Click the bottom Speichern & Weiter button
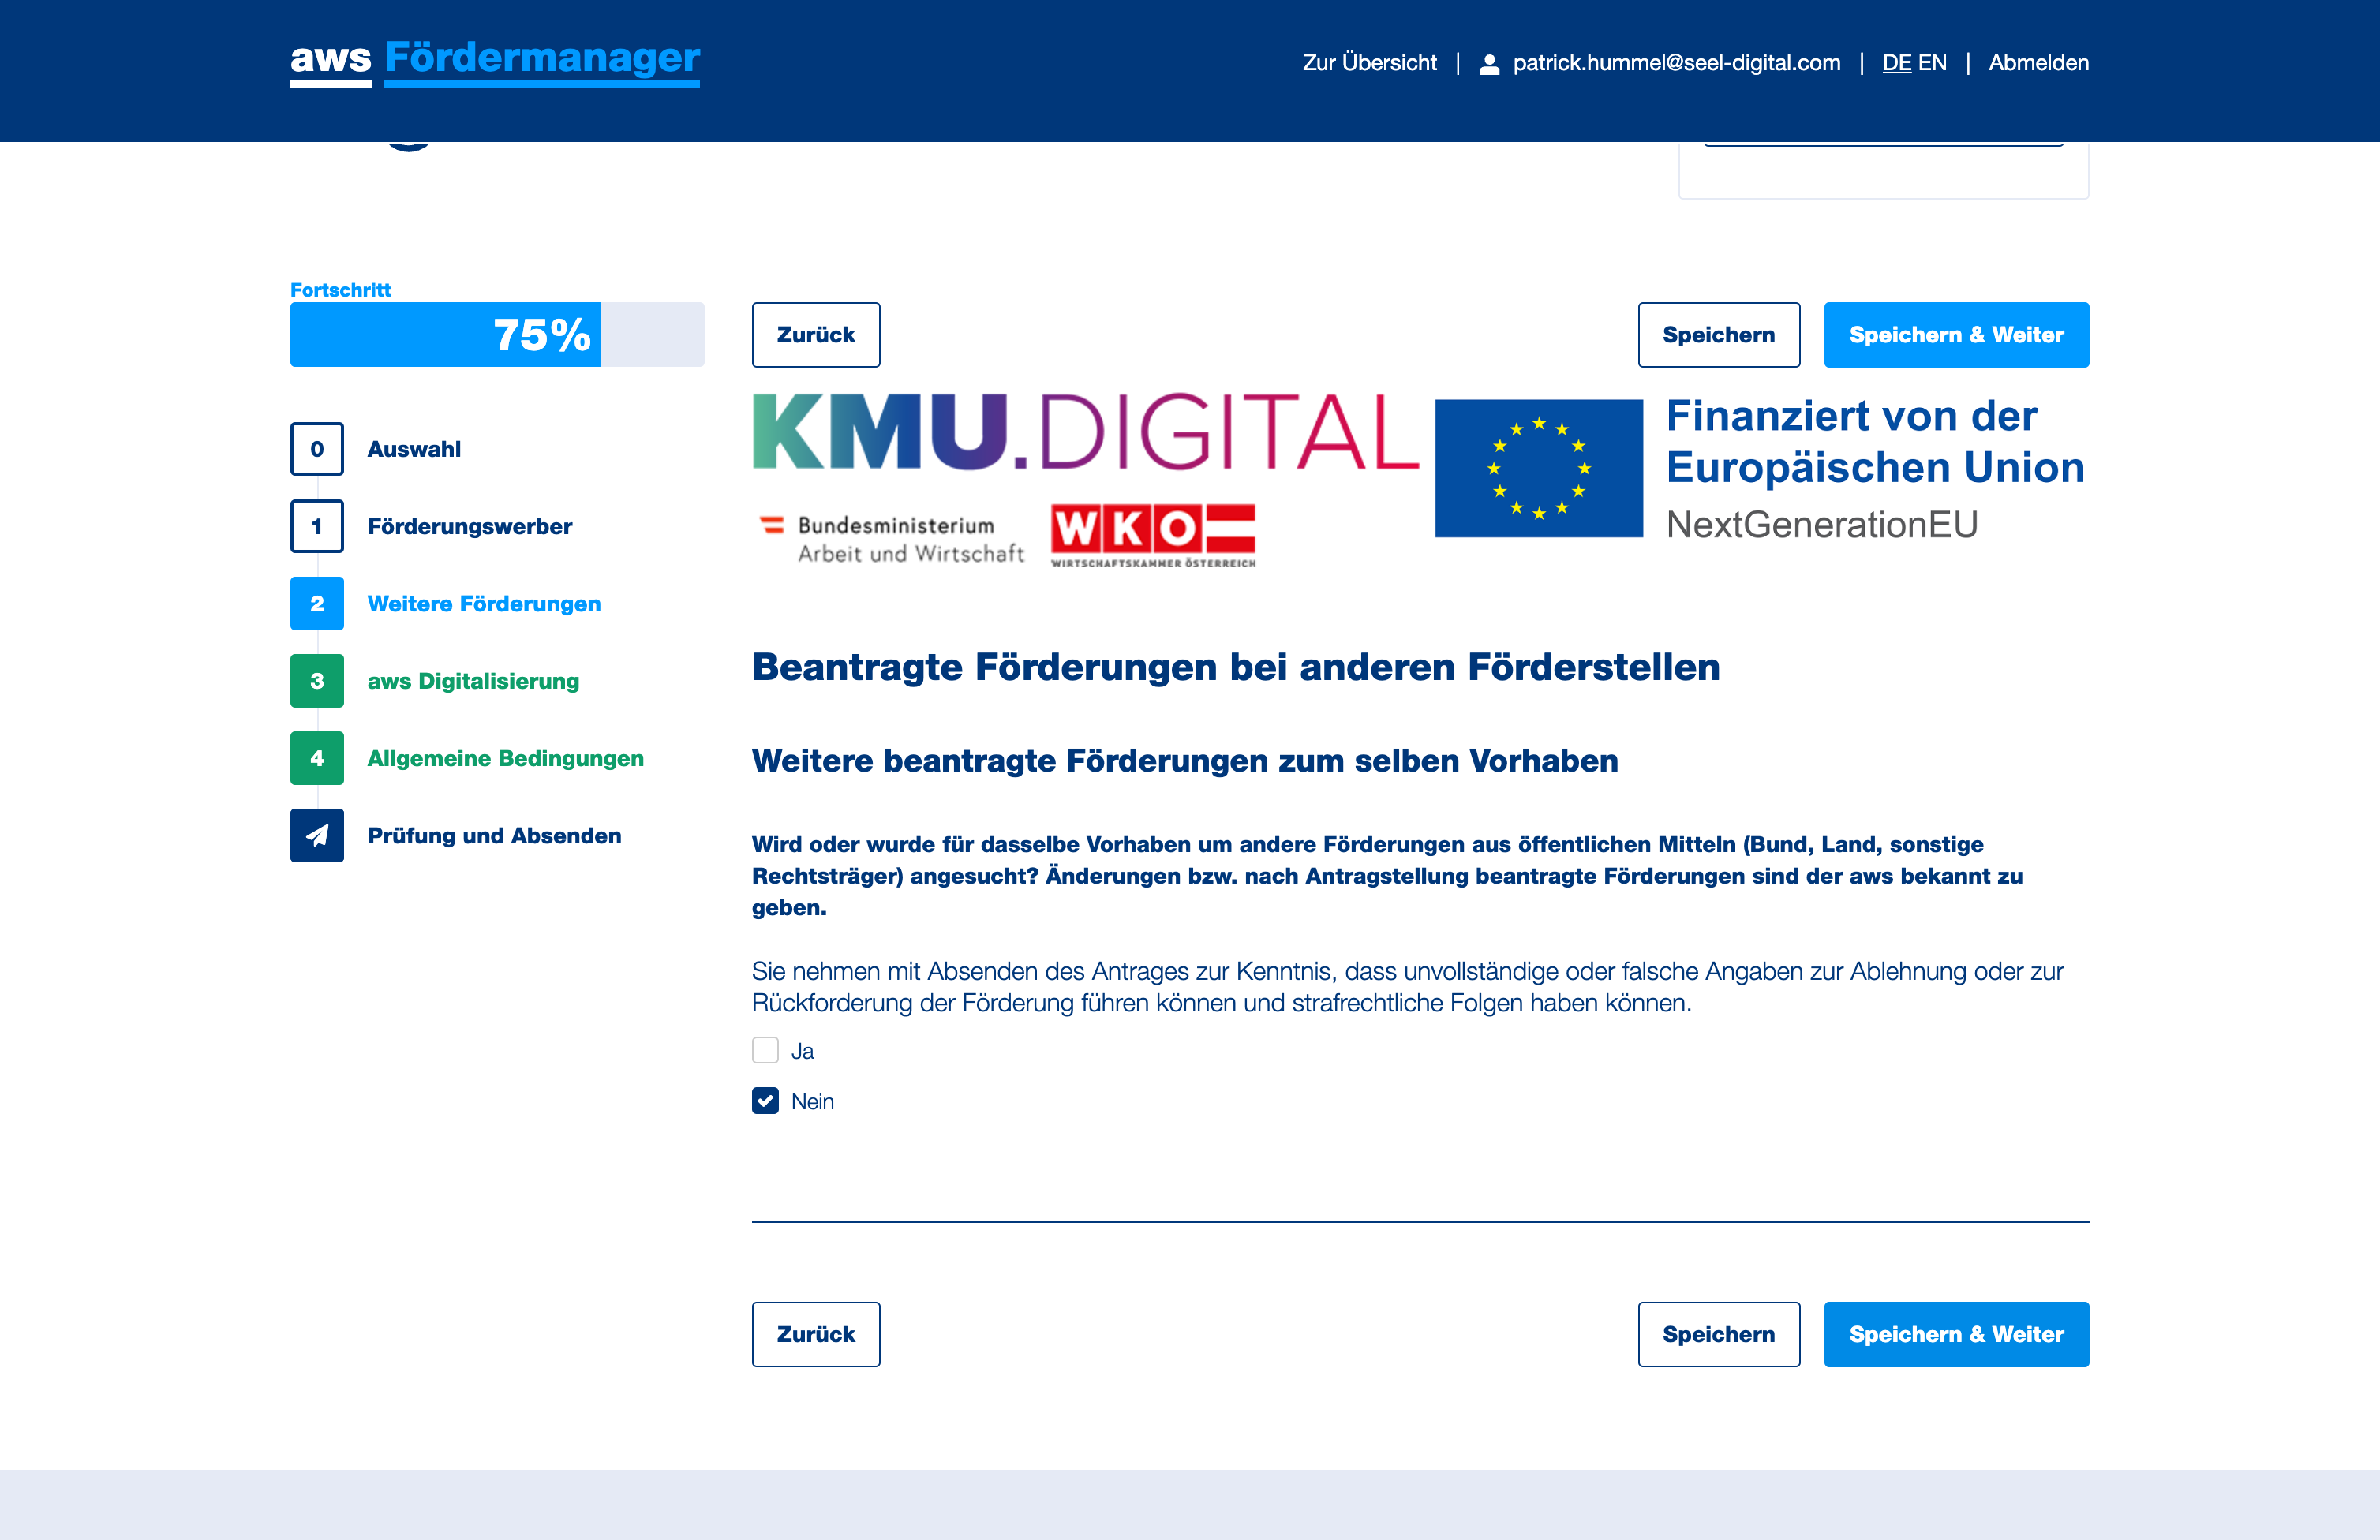The width and height of the screenshot is (2380, 1540). [1956, 1334]
